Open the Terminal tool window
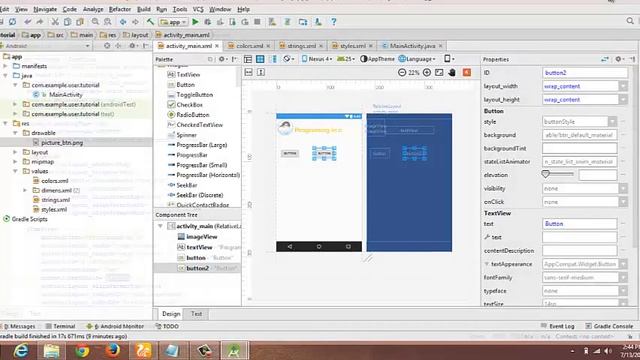Image resolution: width=640 pixels, height=360 pixels. tap(60, 326)
